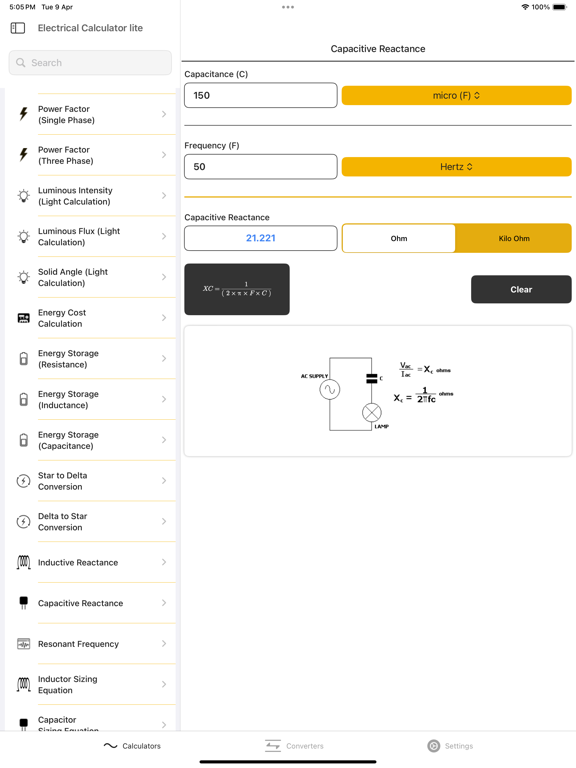Focus the Frequency input field
Image resolution: width=576 pixels, height=768 pixels.
pyautogui.click(x=261, y=167)
